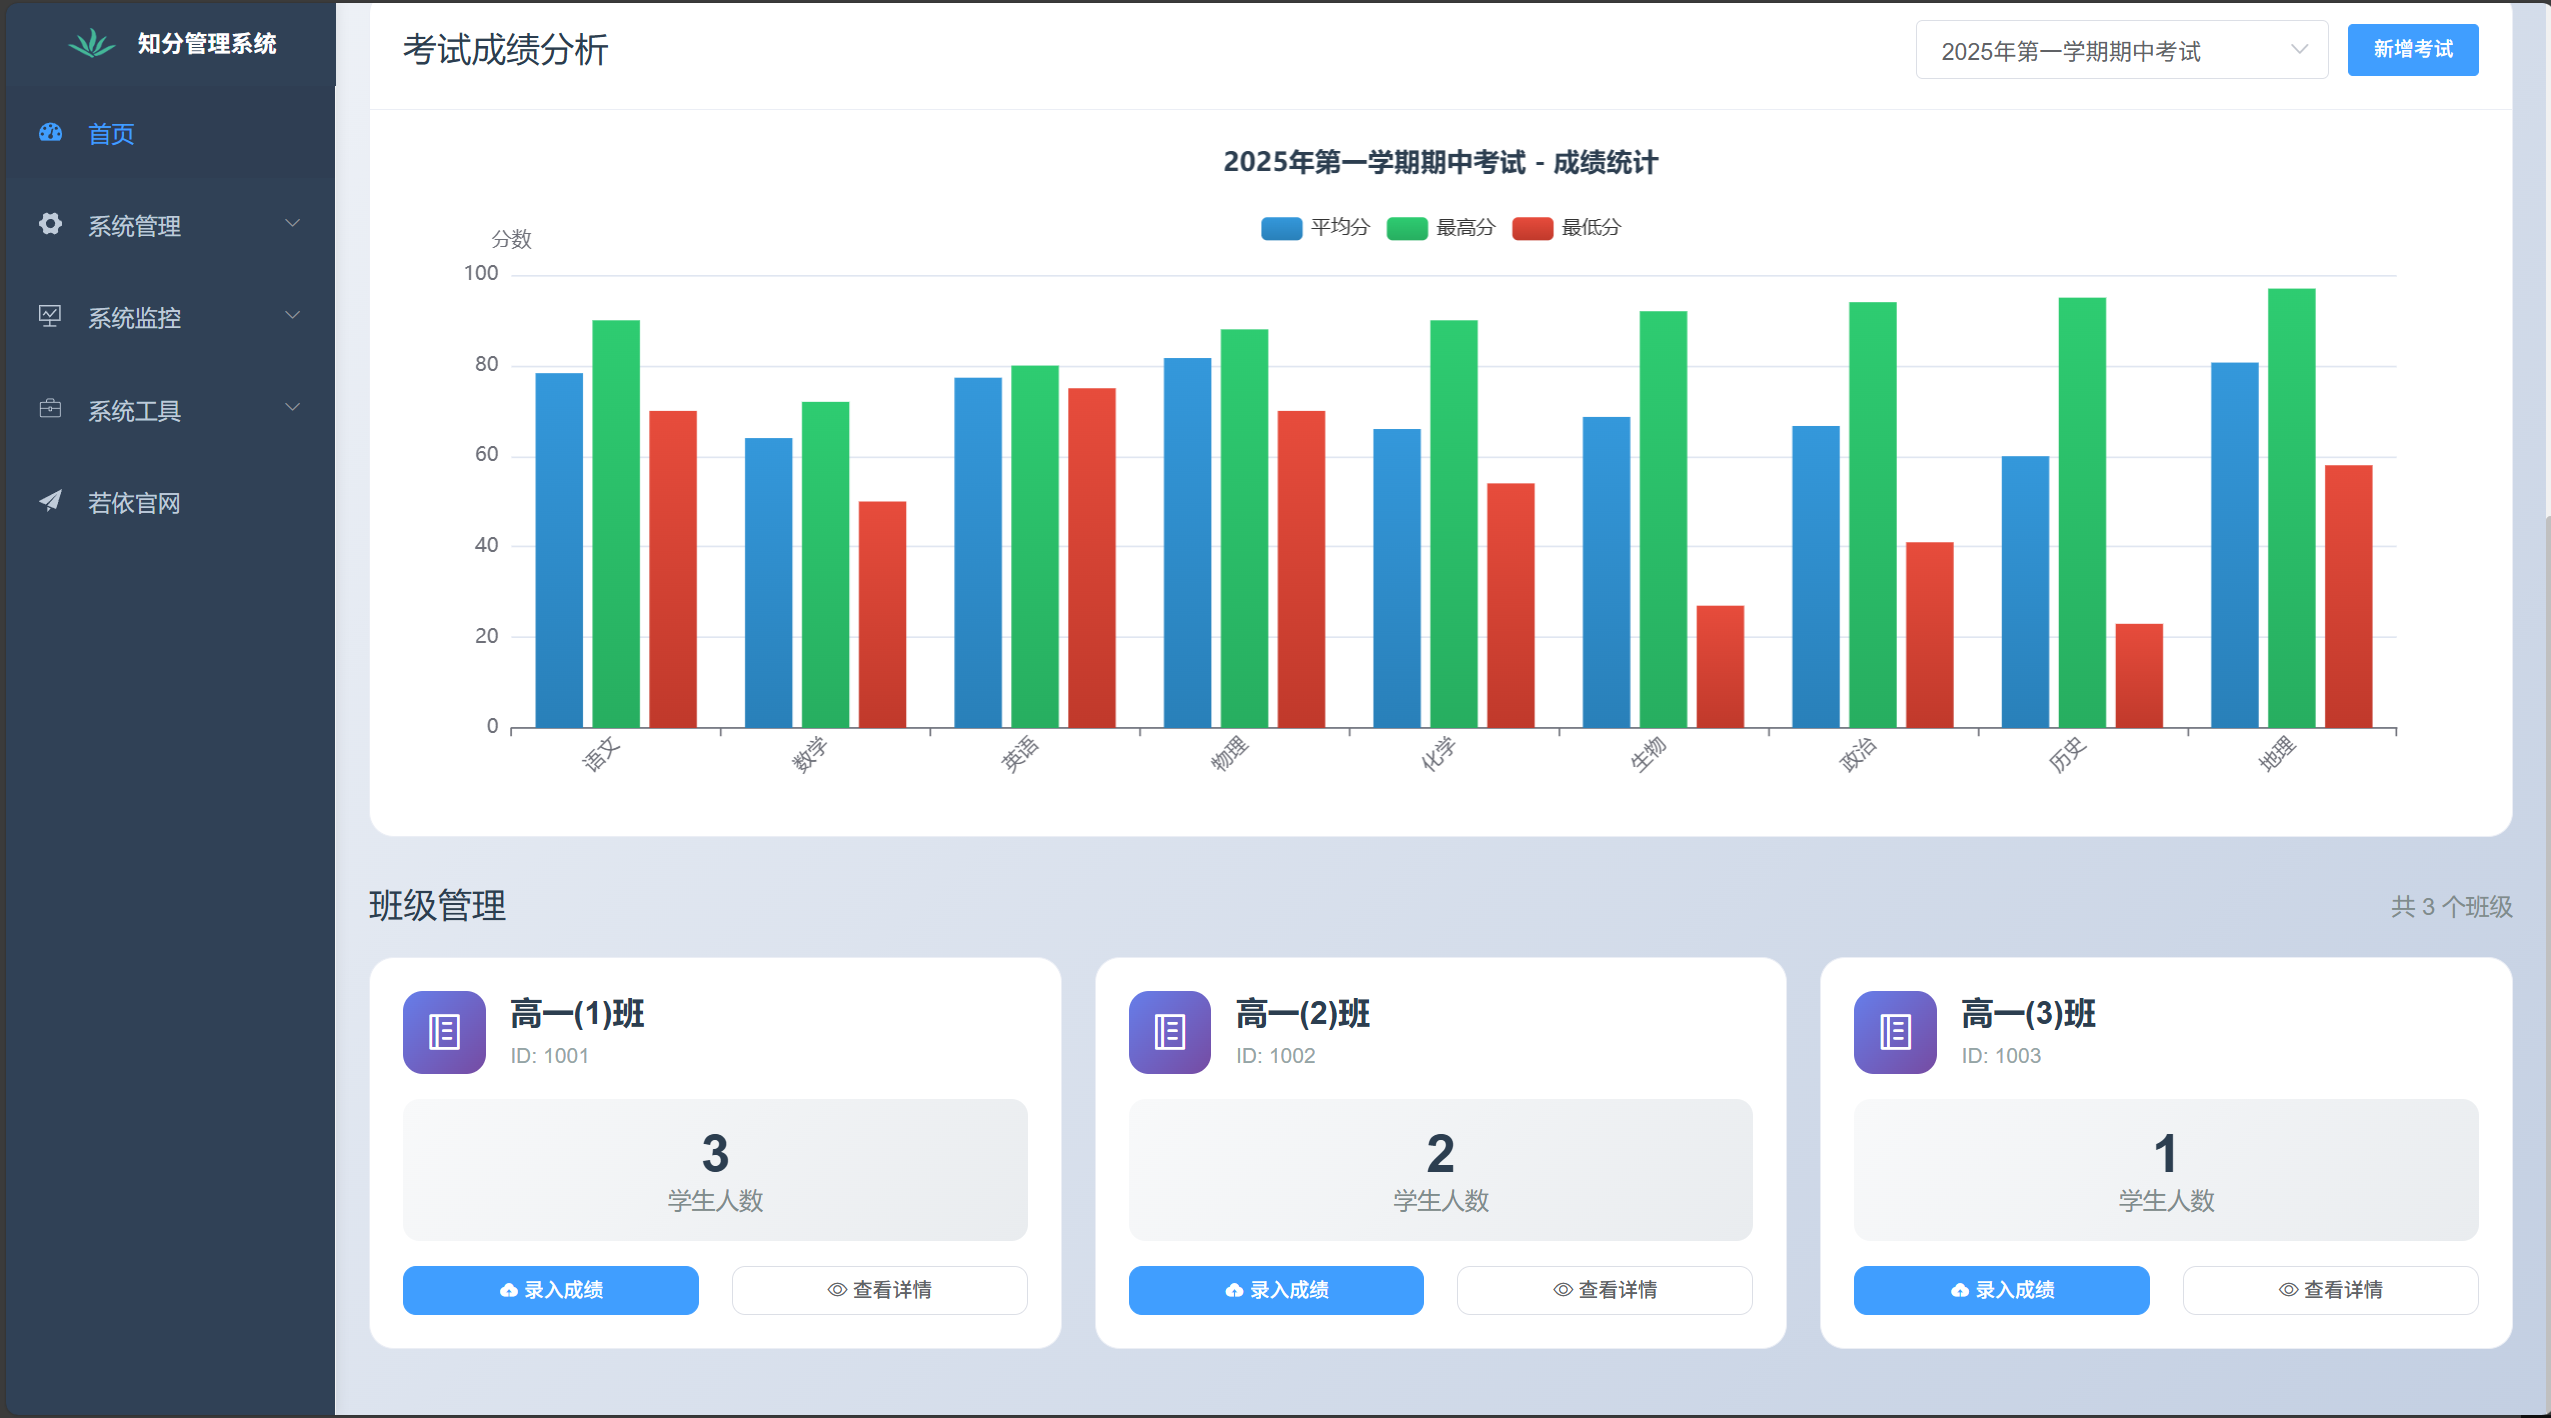Click the purple class icon of 高一(1)班
This screenshot has height=1418, width=2551.
[444, 1032]
